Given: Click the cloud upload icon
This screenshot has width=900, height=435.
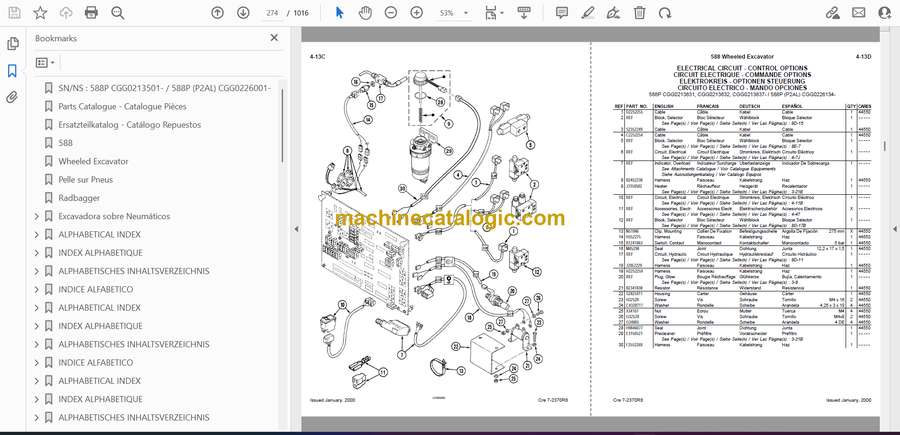Looking at the screenshot, I should 66,13.
